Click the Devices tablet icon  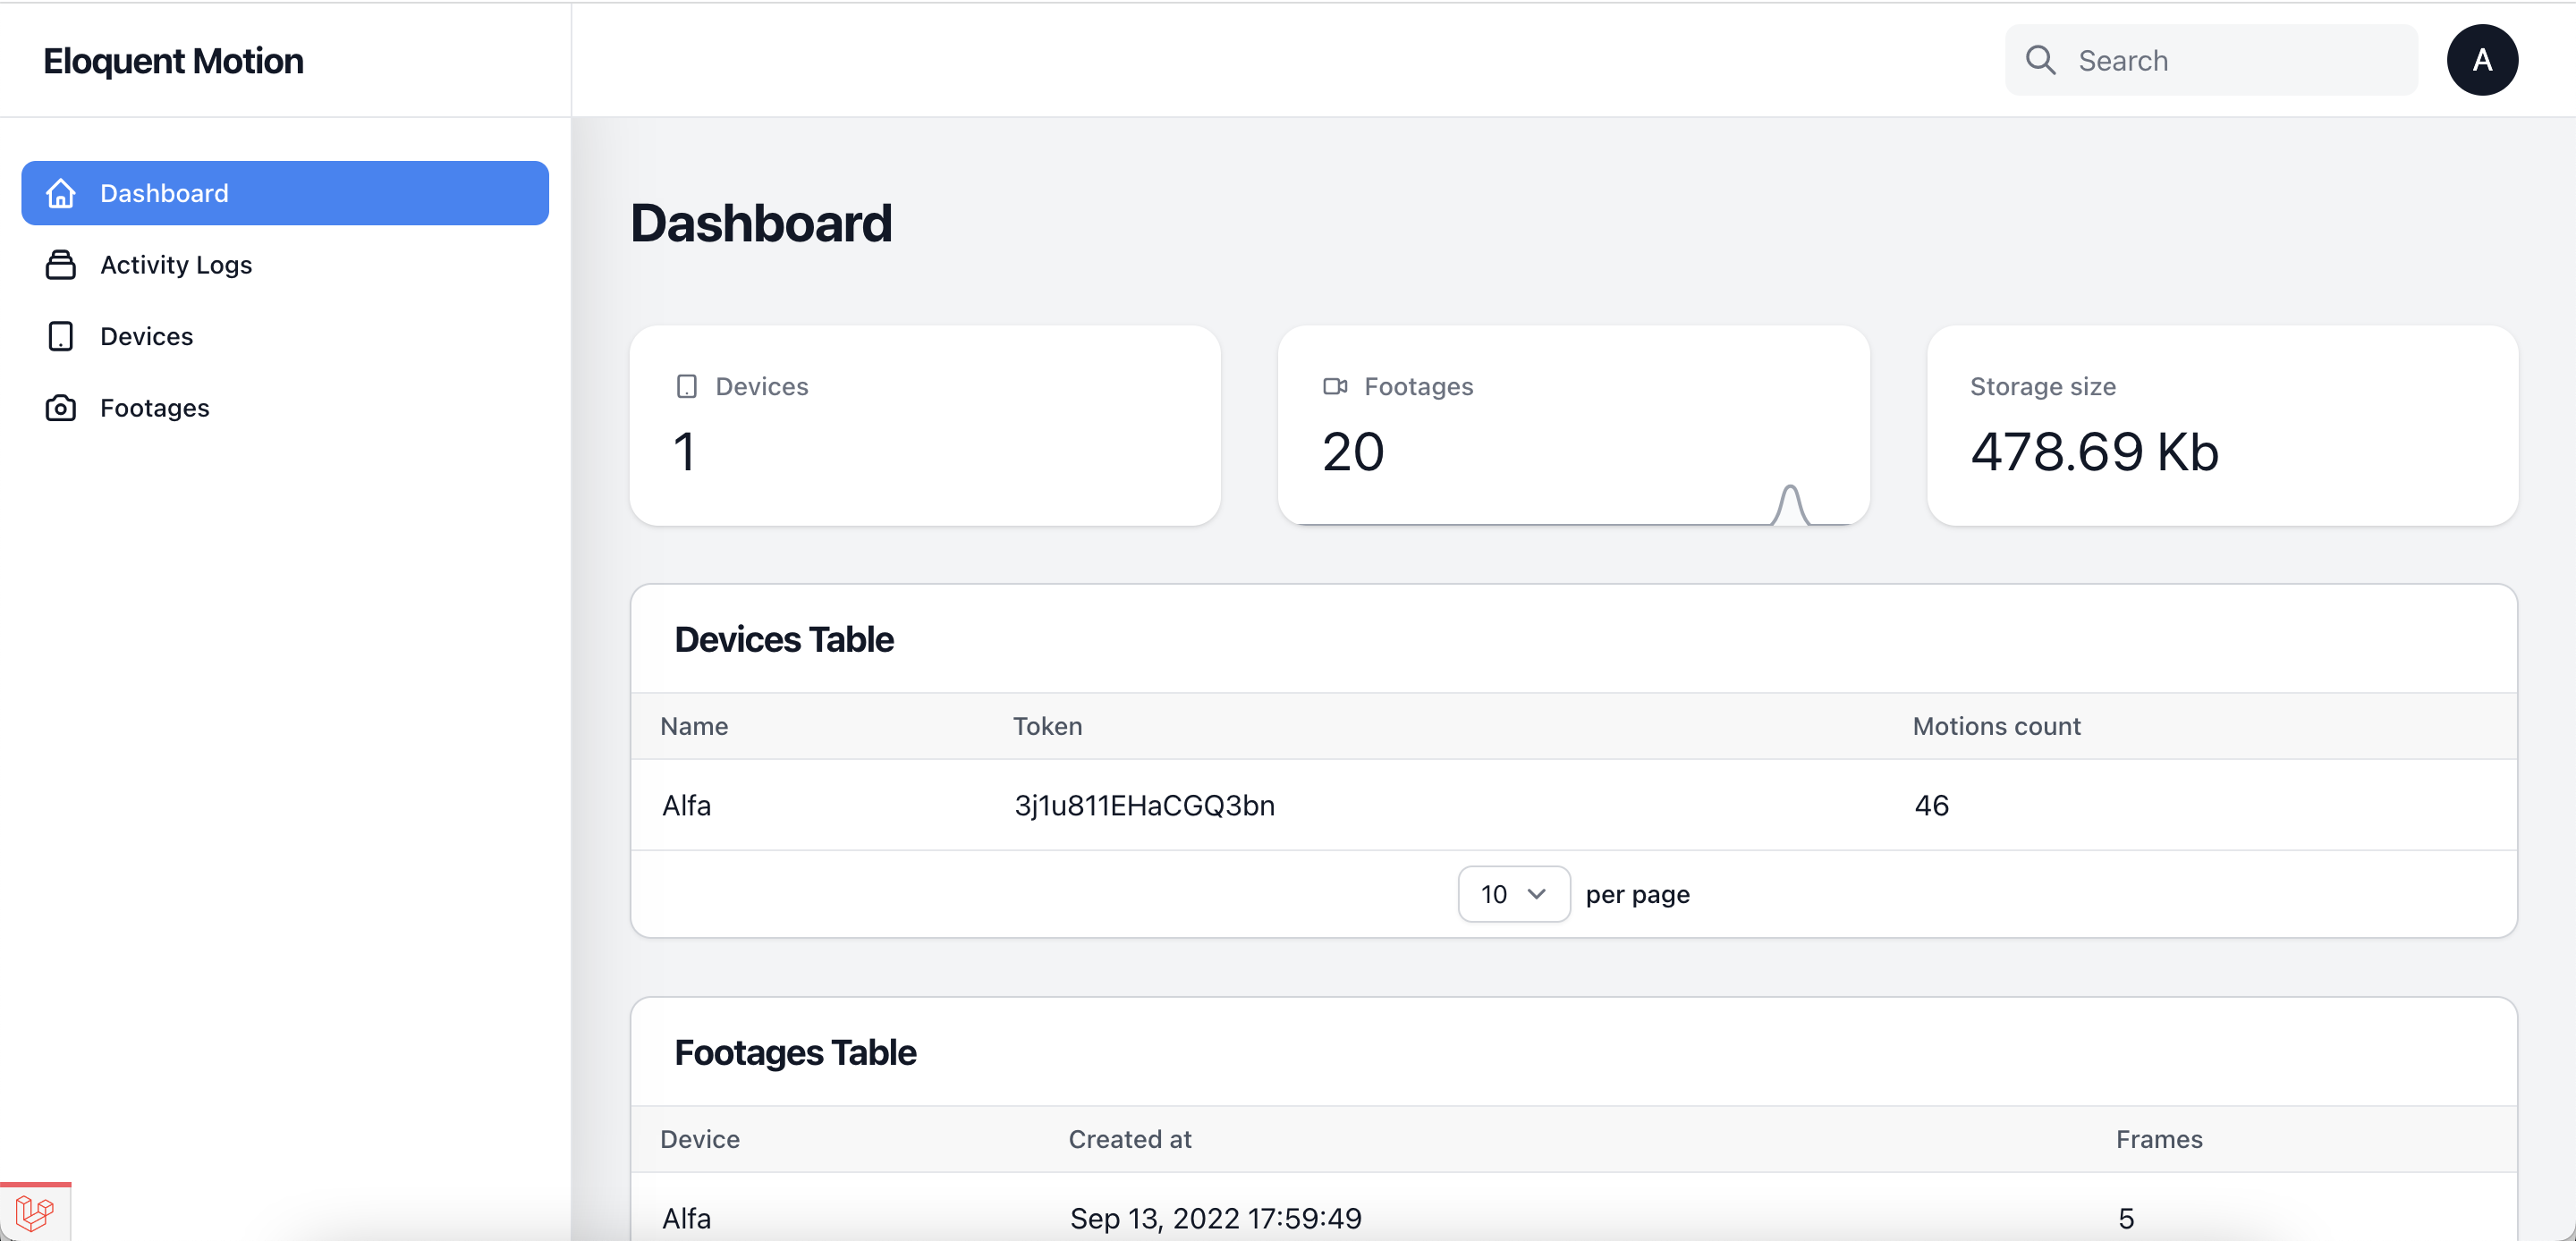pos(687,384)
